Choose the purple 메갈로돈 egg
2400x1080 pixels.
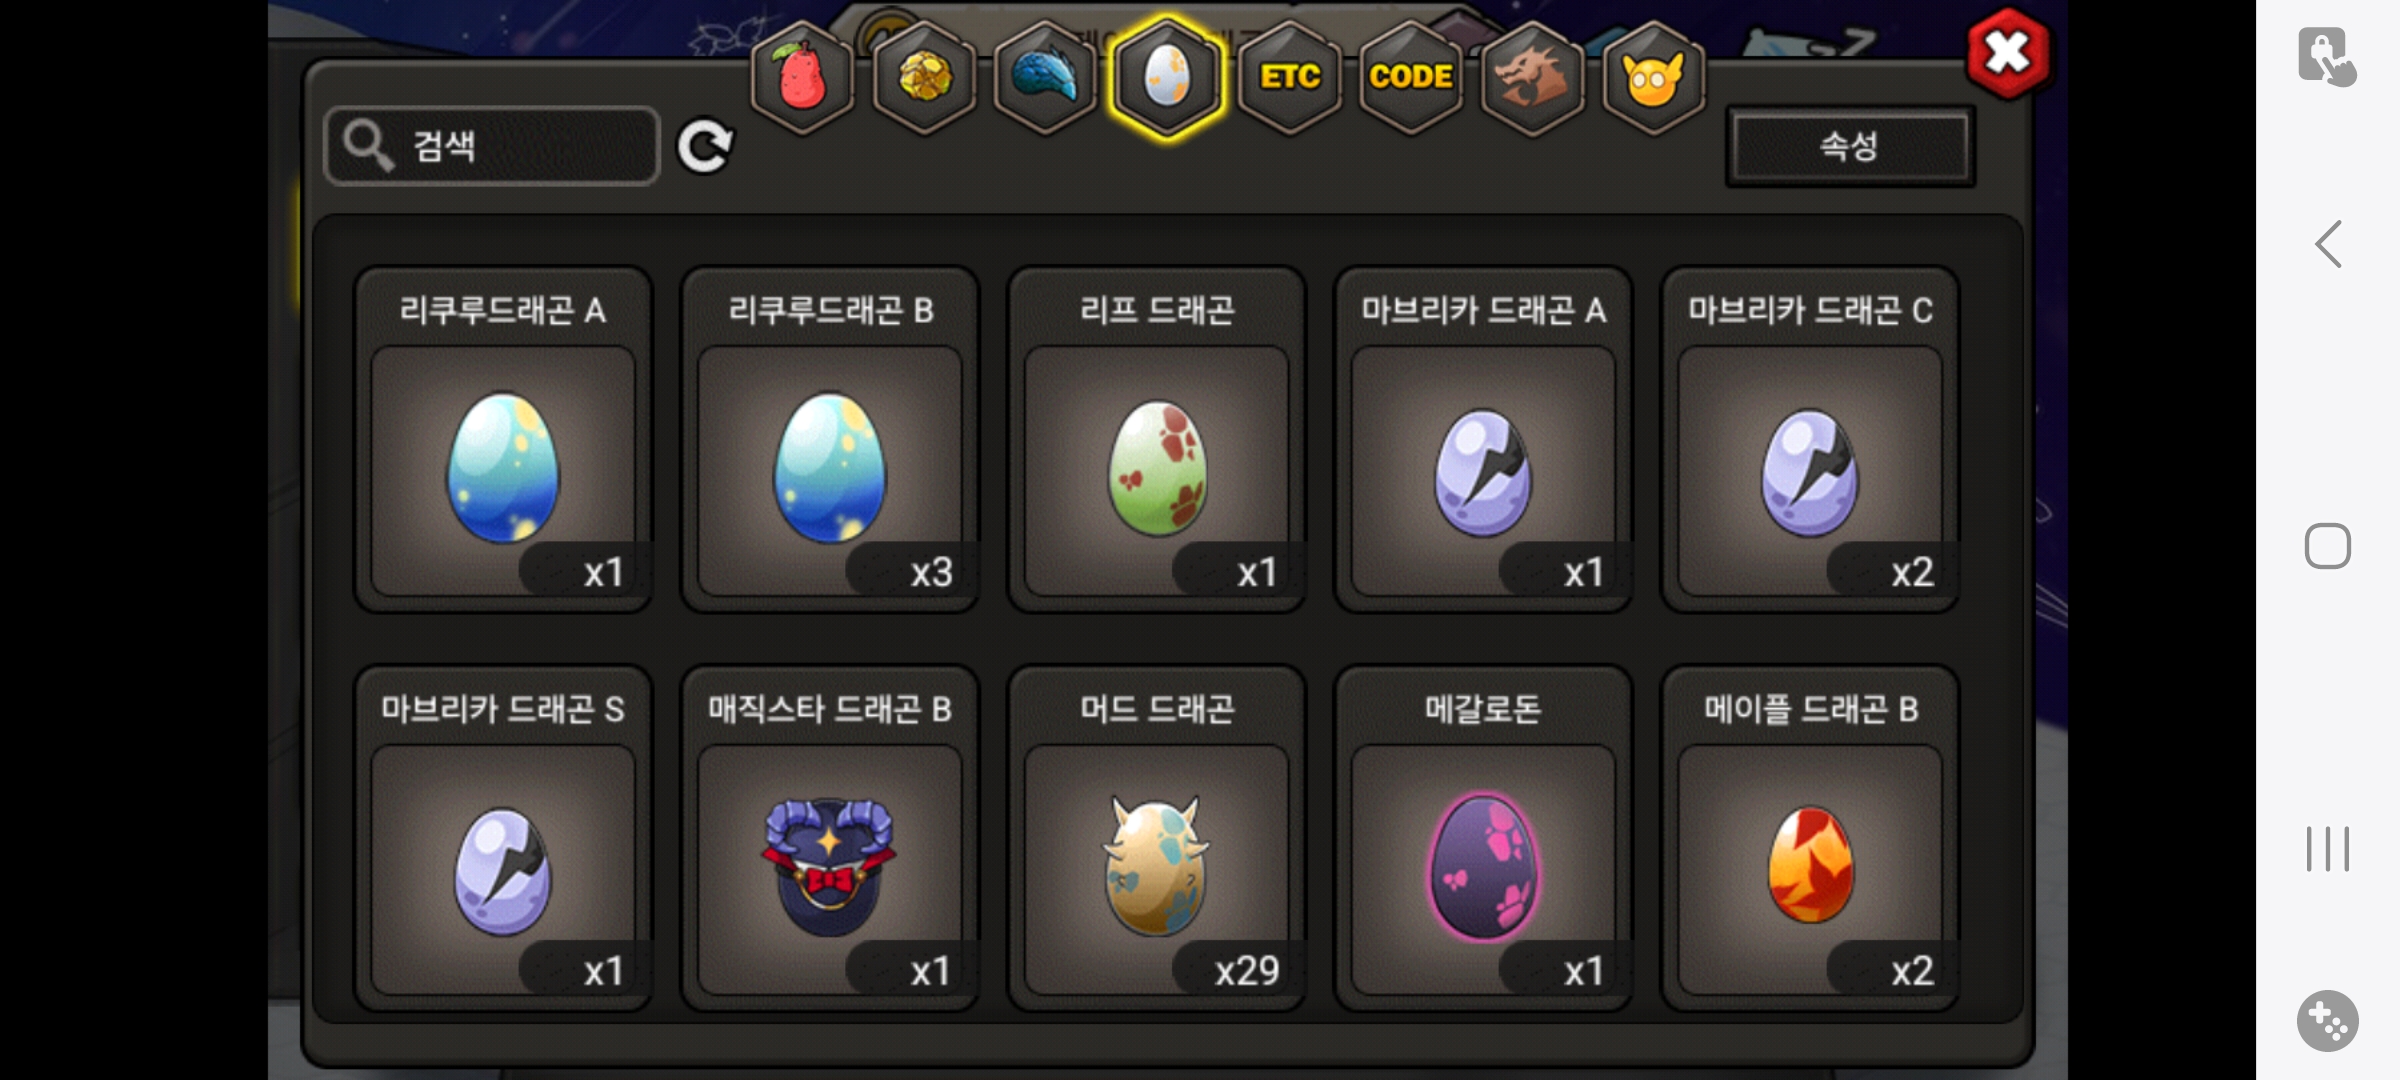point(1483,838)
